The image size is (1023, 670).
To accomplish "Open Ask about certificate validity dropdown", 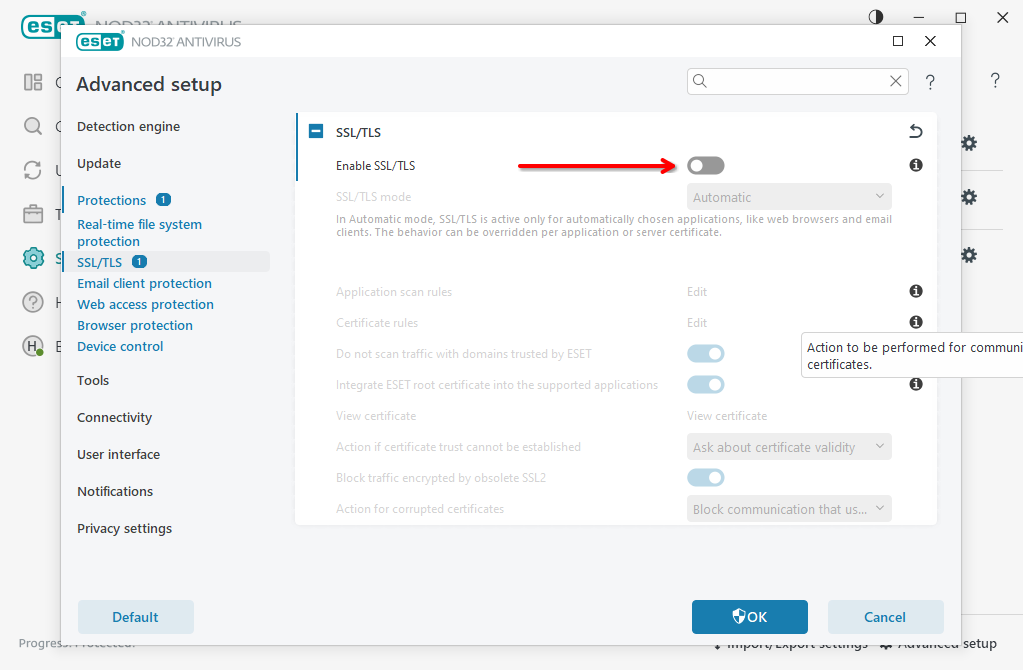I will pyautogui.click(x=789, y=447).
